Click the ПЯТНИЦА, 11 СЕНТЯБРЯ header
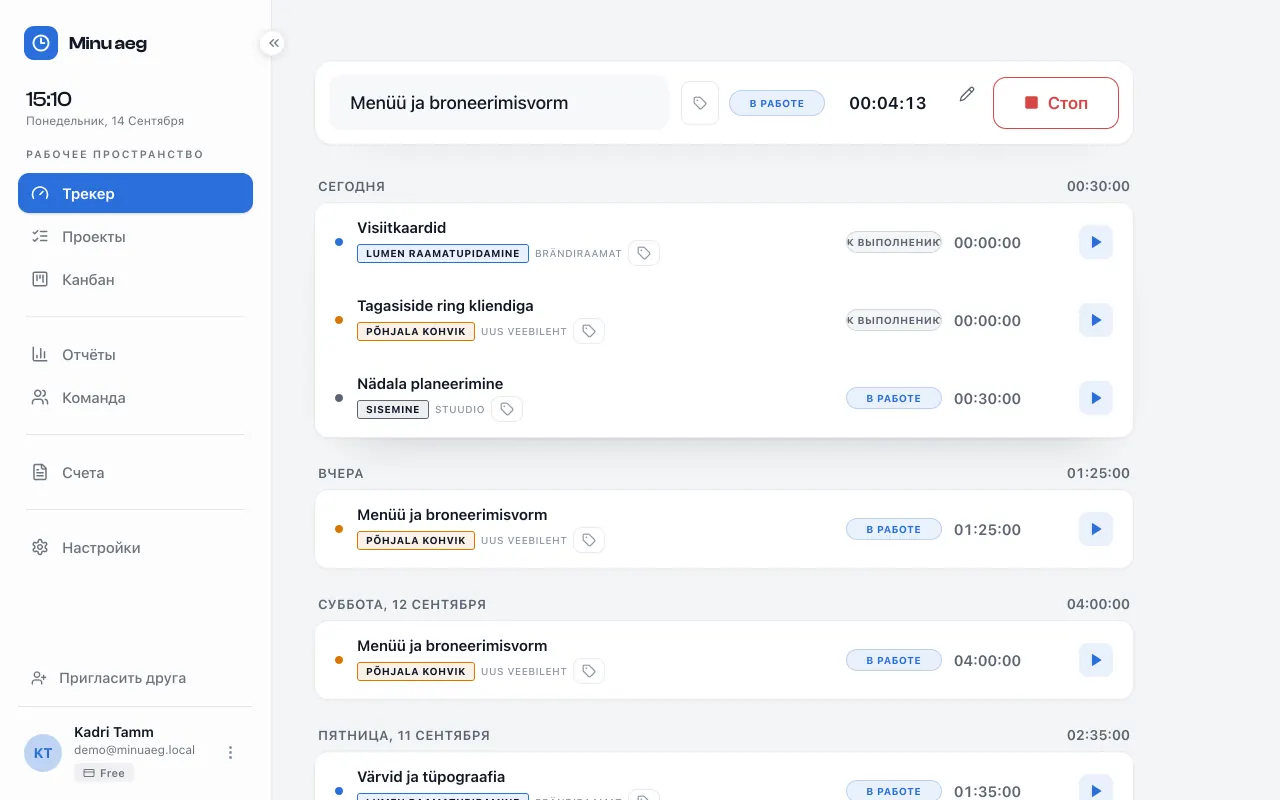This screenshot has width=1280, height=800. point(404,735)
